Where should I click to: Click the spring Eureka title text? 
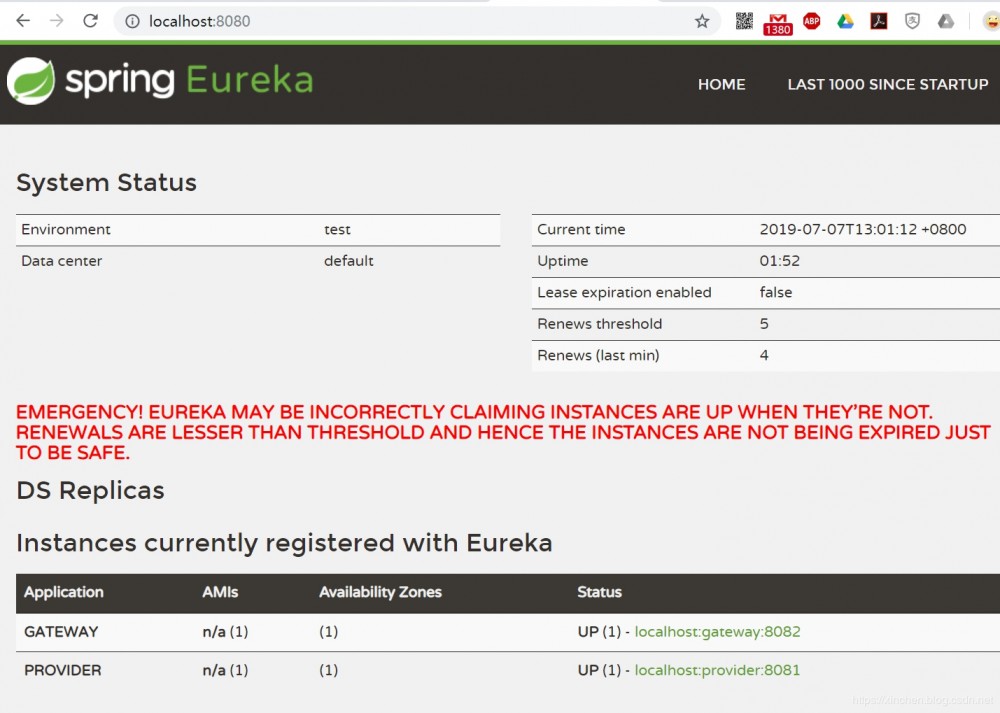tap(189, 81)
